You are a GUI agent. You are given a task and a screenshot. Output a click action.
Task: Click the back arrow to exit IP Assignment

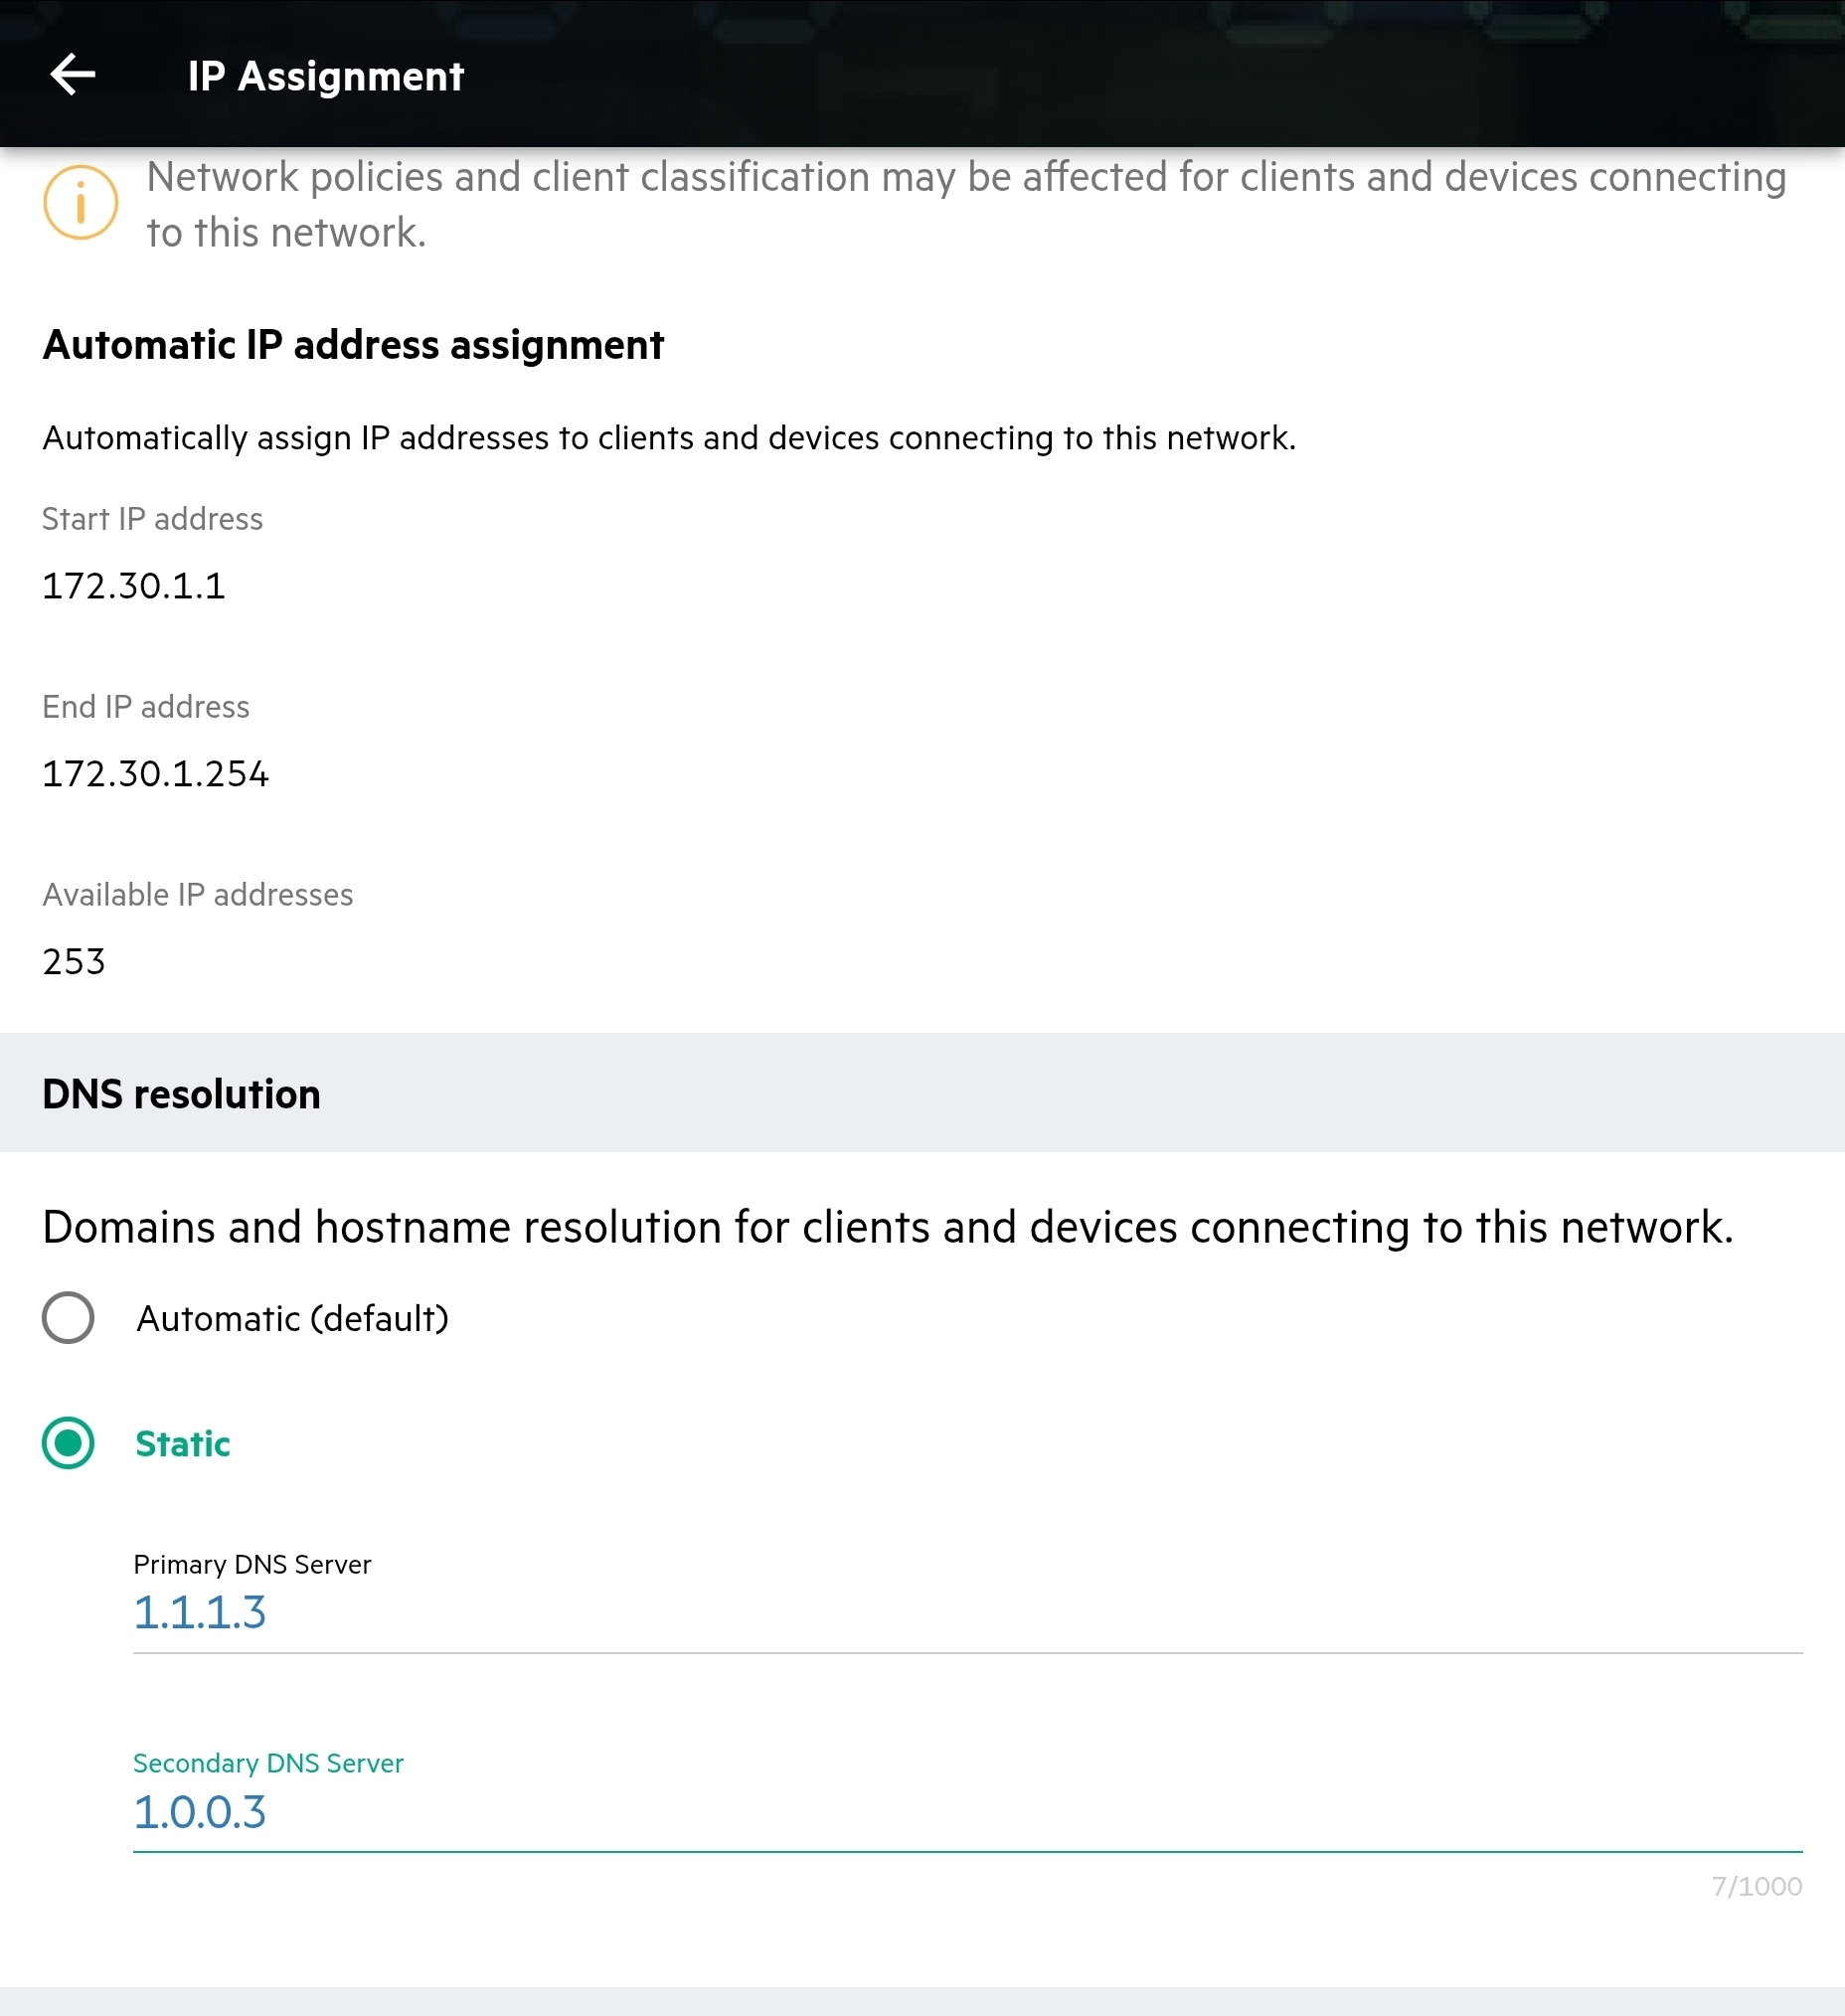tap(72, 74)
